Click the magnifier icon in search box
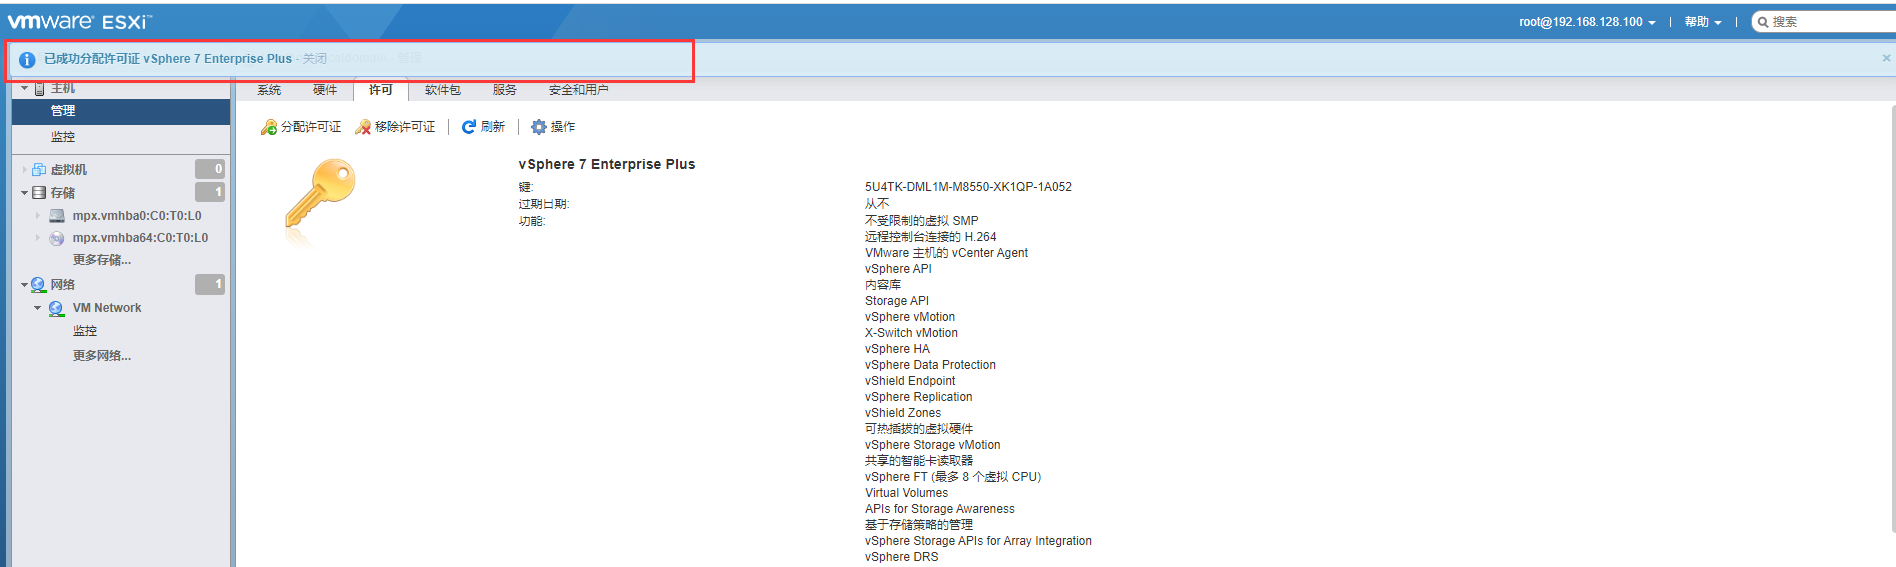 (1763, 22)
